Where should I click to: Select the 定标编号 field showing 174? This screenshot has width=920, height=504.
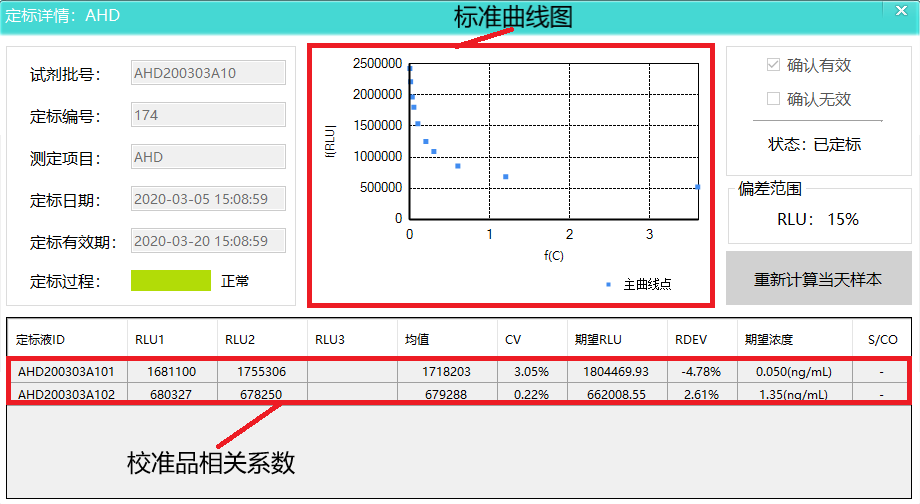208,115
